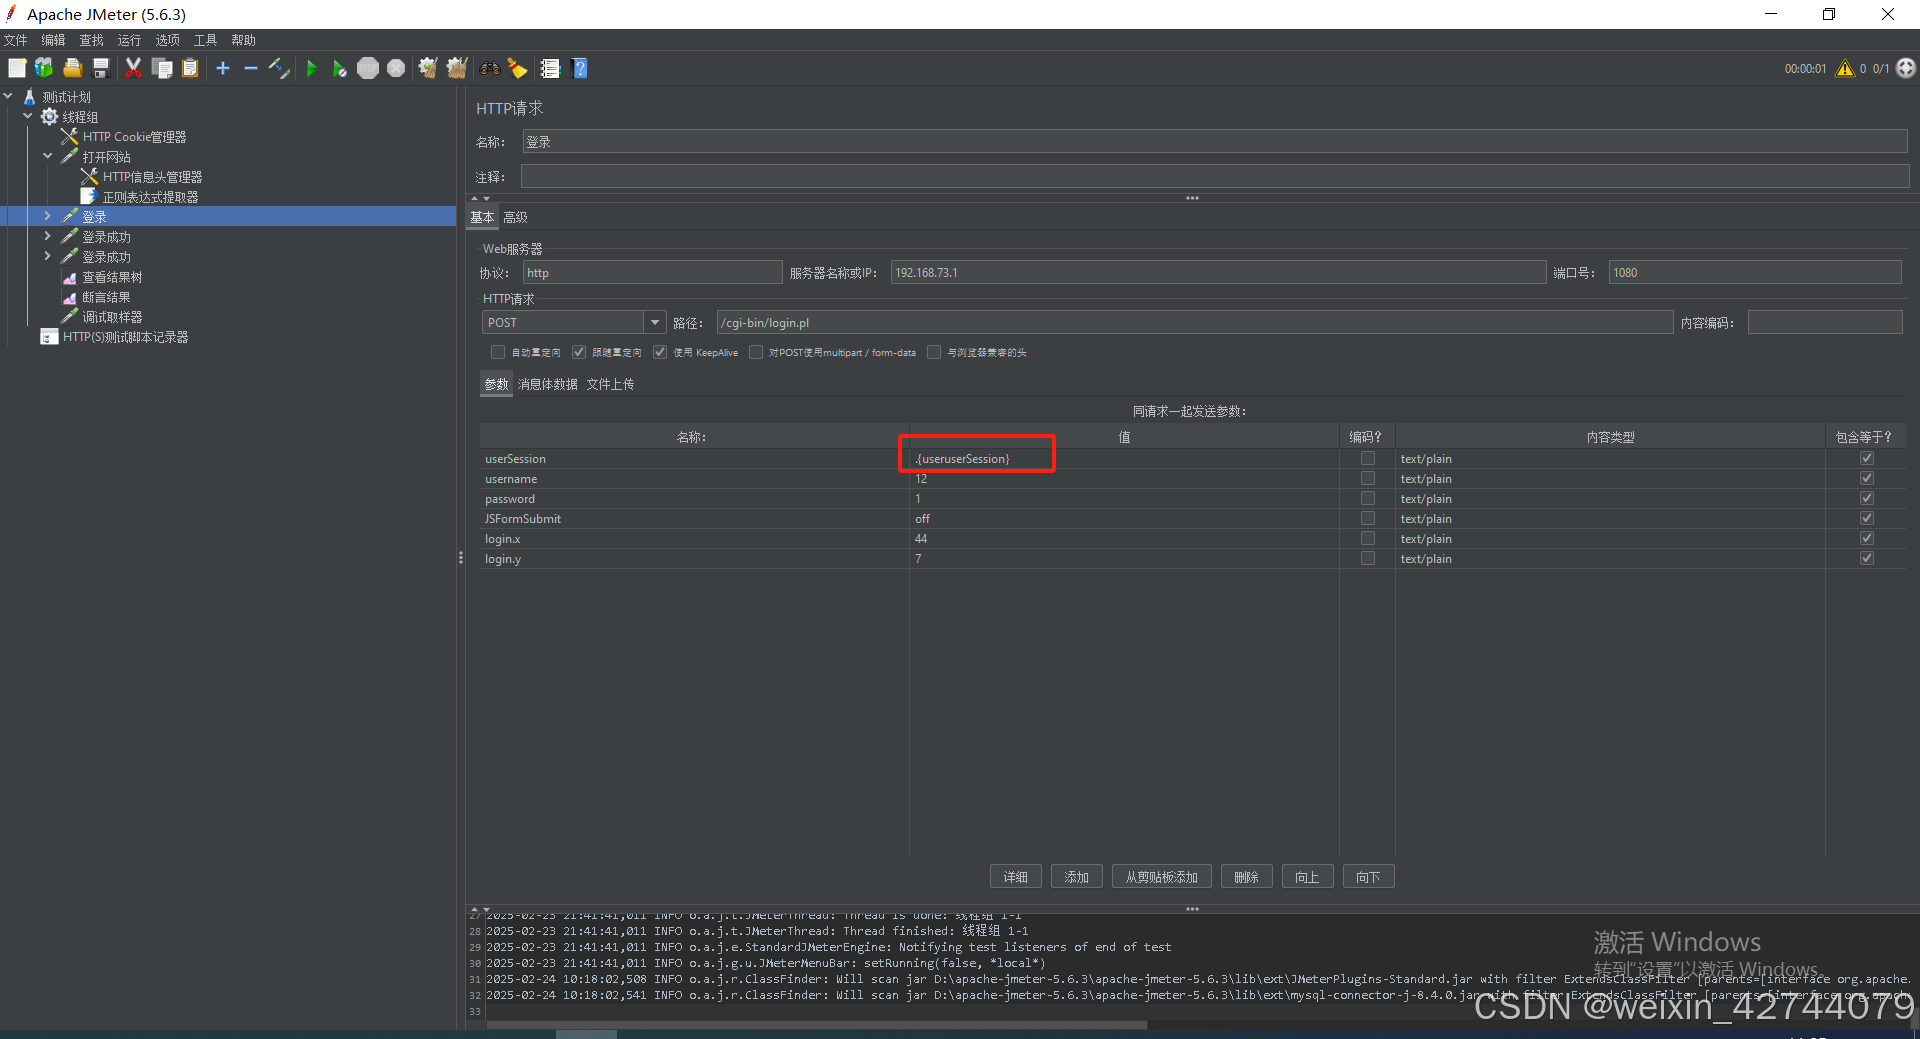Click the 内容编码 input field
The height and width of the screenshot is (1039, 1920).
click(x=1824, y=322)
